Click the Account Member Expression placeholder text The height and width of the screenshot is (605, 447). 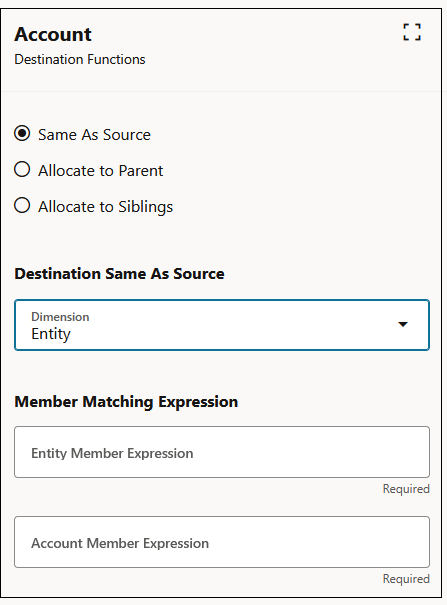(120, 543)
